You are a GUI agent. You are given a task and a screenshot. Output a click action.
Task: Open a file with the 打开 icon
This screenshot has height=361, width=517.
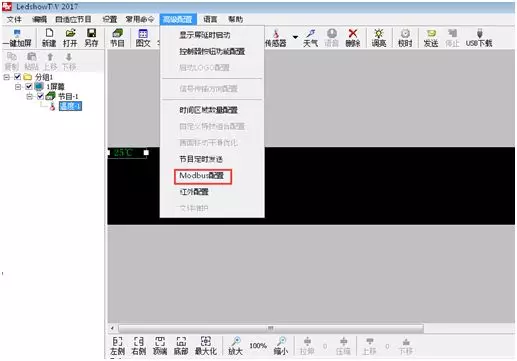70,38
